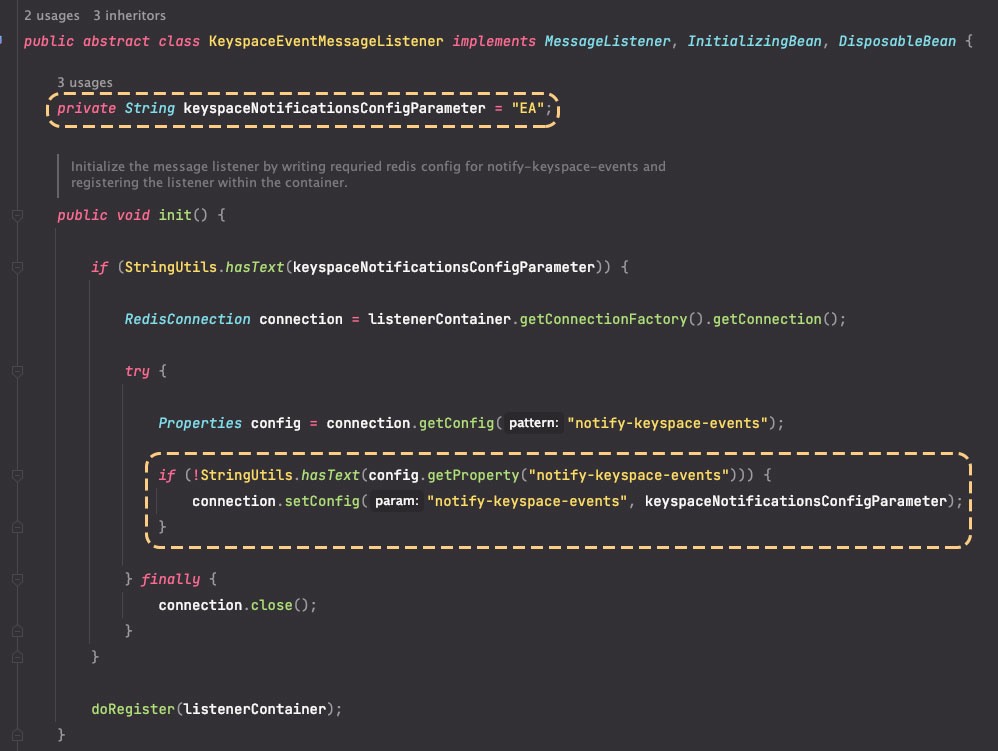Click the rendered doc comment about initializing the listener

pyautogui.click(x=368, y=174)
